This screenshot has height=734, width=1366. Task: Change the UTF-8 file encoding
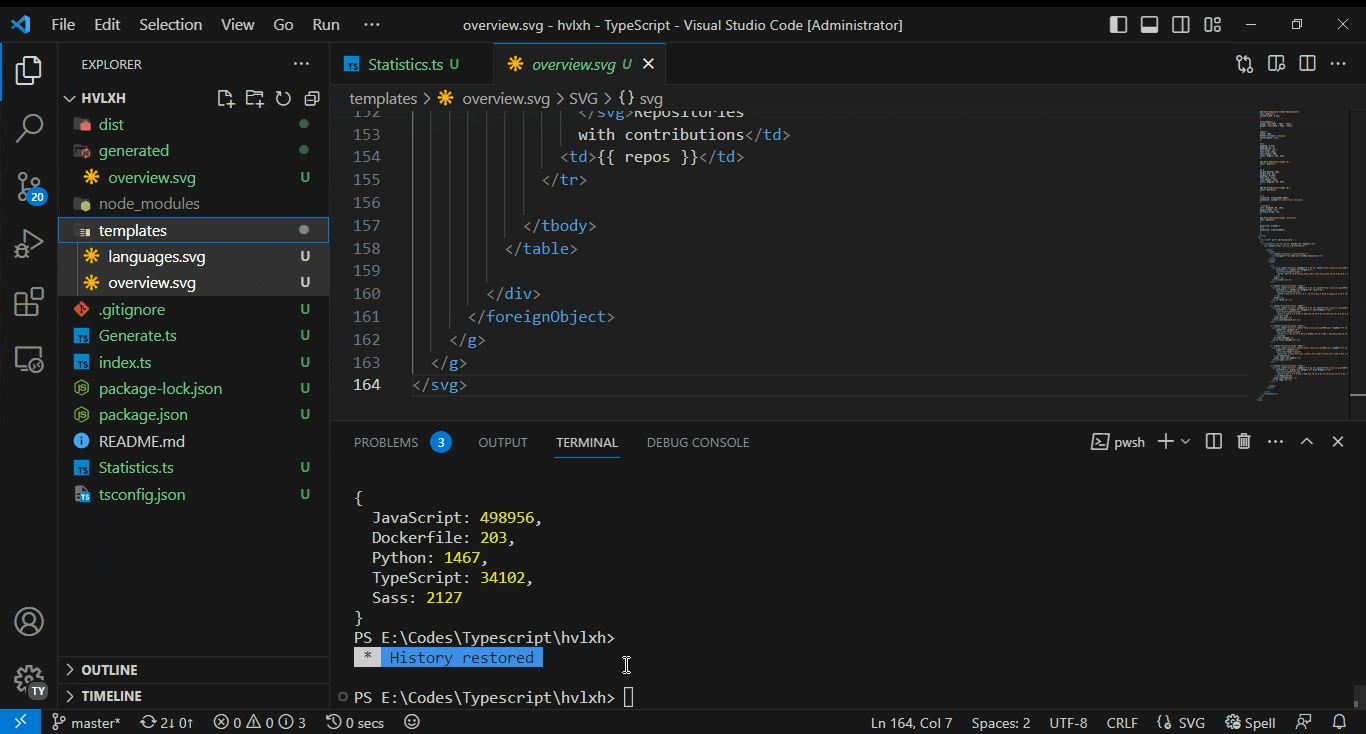click(x=1068, y=722)
